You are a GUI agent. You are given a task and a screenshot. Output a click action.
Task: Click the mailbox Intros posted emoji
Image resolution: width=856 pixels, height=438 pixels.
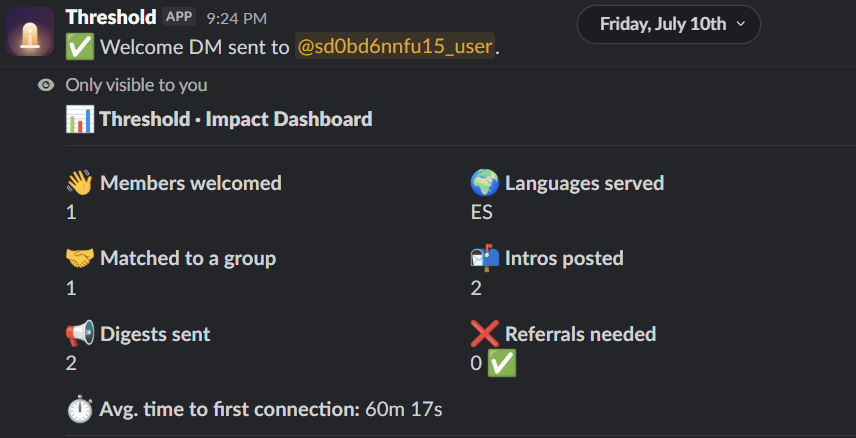point(485,258)
